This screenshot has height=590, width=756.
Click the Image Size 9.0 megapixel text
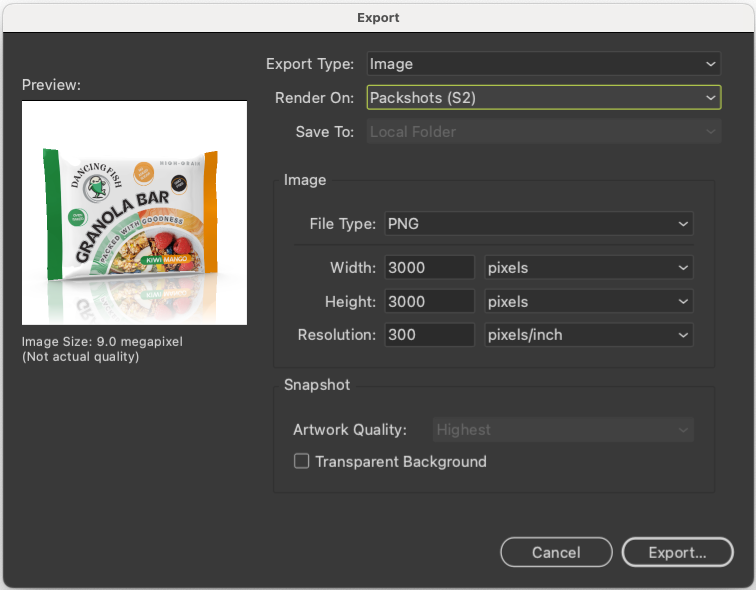102,342
